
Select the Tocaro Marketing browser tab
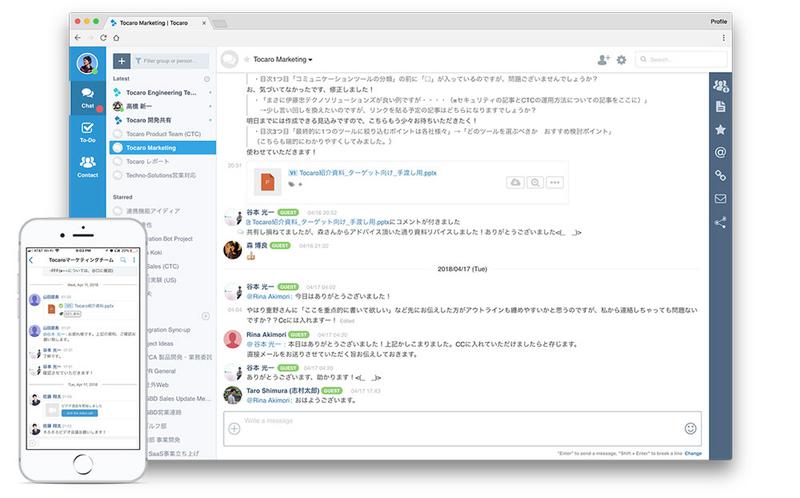coord(157,23)
